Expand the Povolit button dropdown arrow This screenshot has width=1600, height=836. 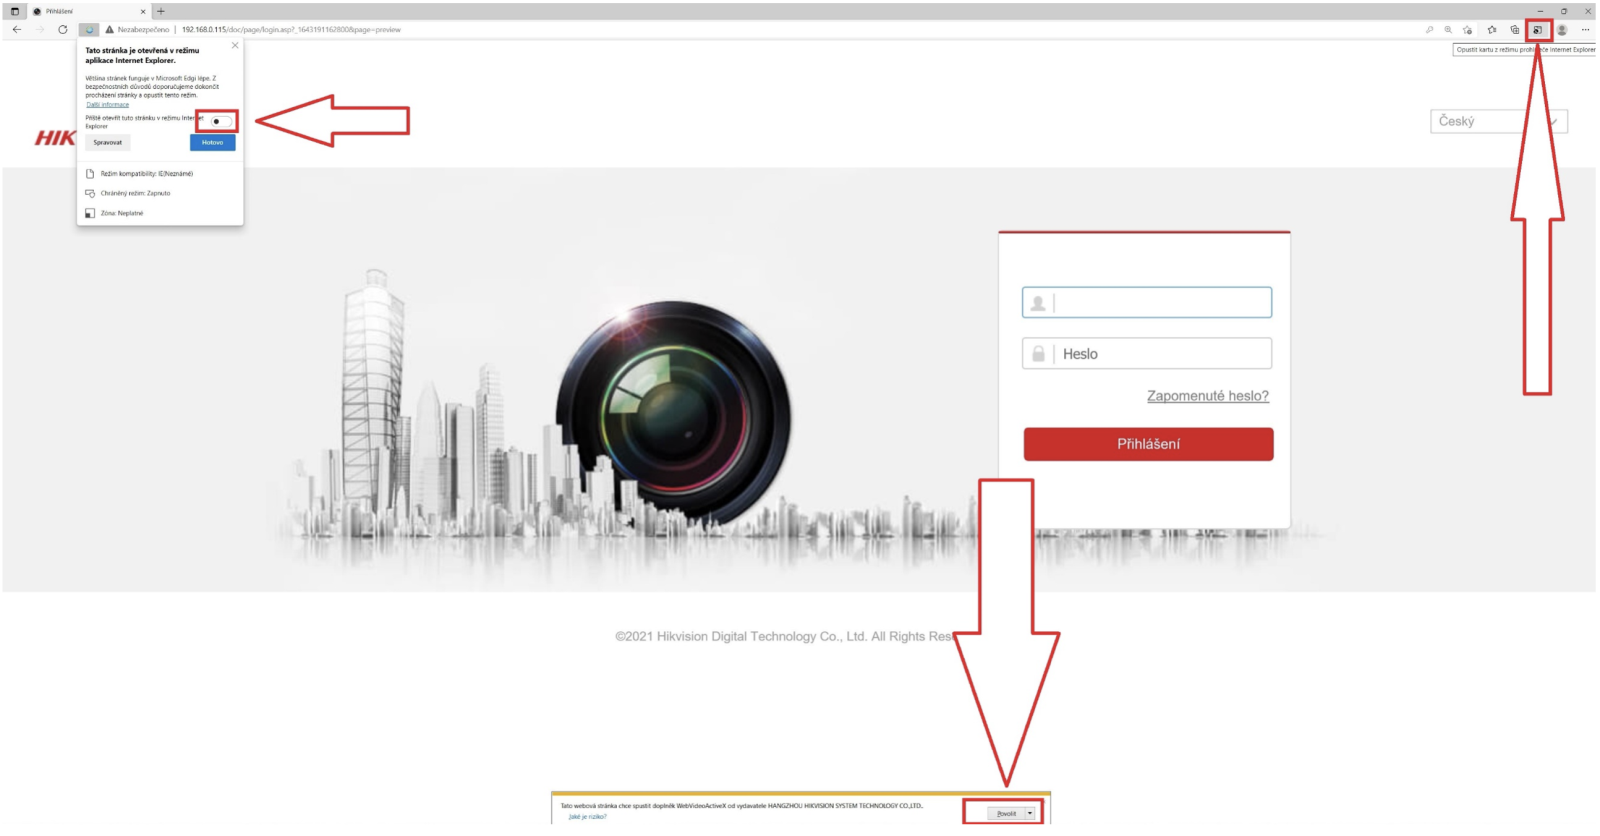coord(1030,813)
